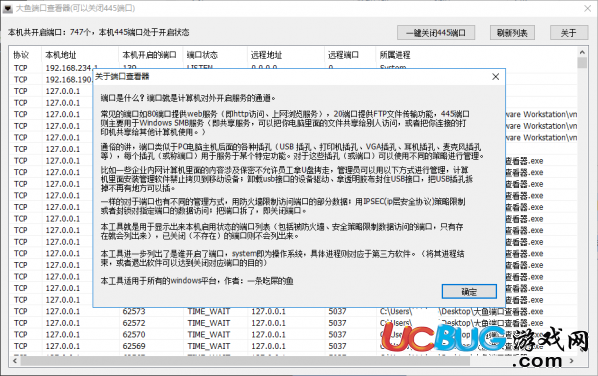Image resolution: width=598 pixels, height=376 pixels.
Task: Close the main 大鱼端口查看器 window
Action: pyautogui.click(x=588, y=8)
